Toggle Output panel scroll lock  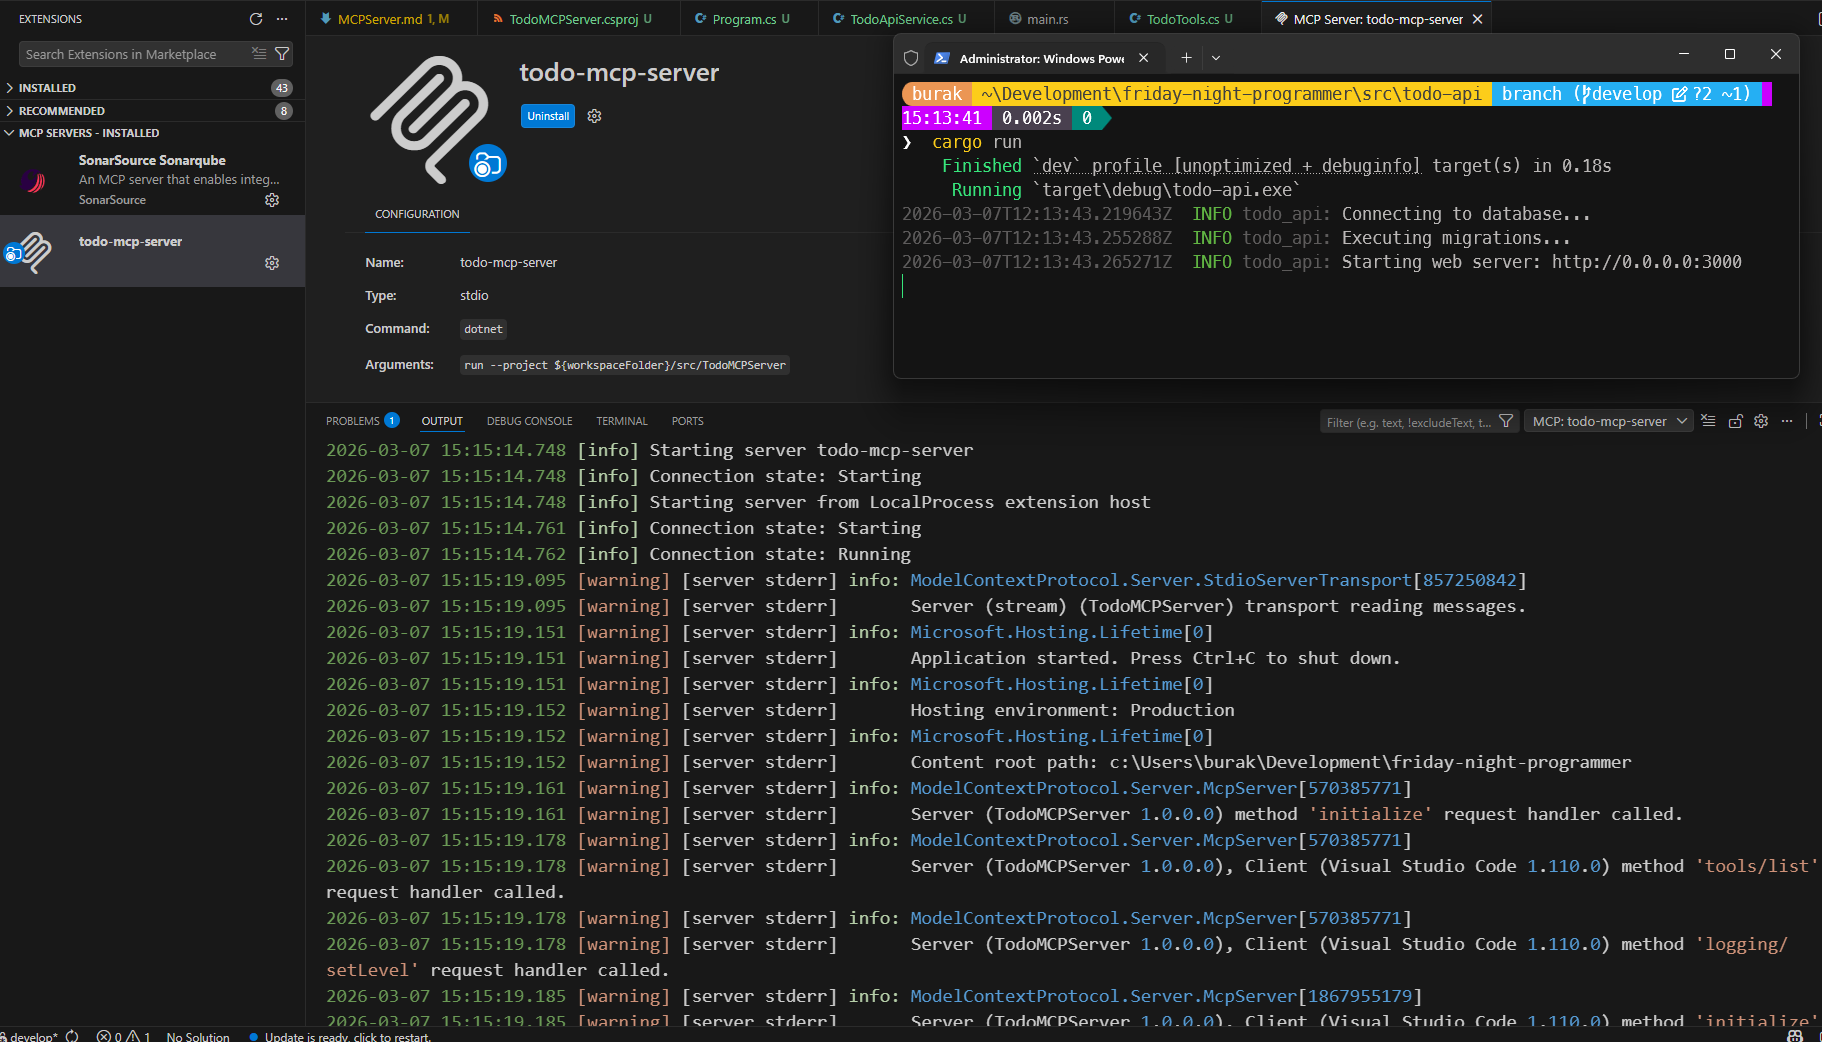click(1735, 421)
